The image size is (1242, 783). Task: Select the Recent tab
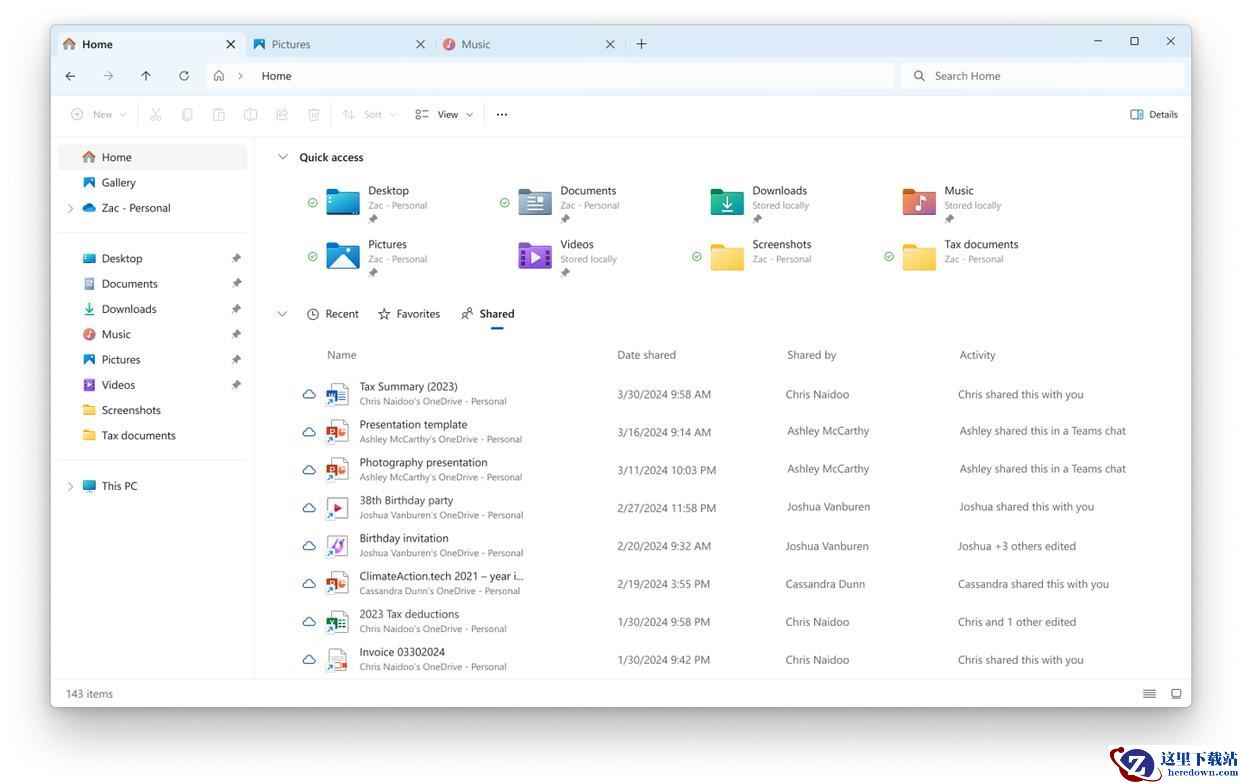coord(332,314)
